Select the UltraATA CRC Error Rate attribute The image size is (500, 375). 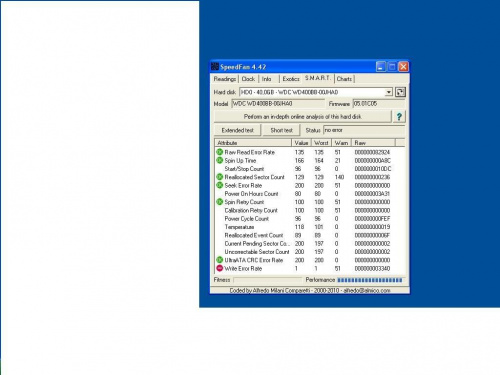[253, 260]
